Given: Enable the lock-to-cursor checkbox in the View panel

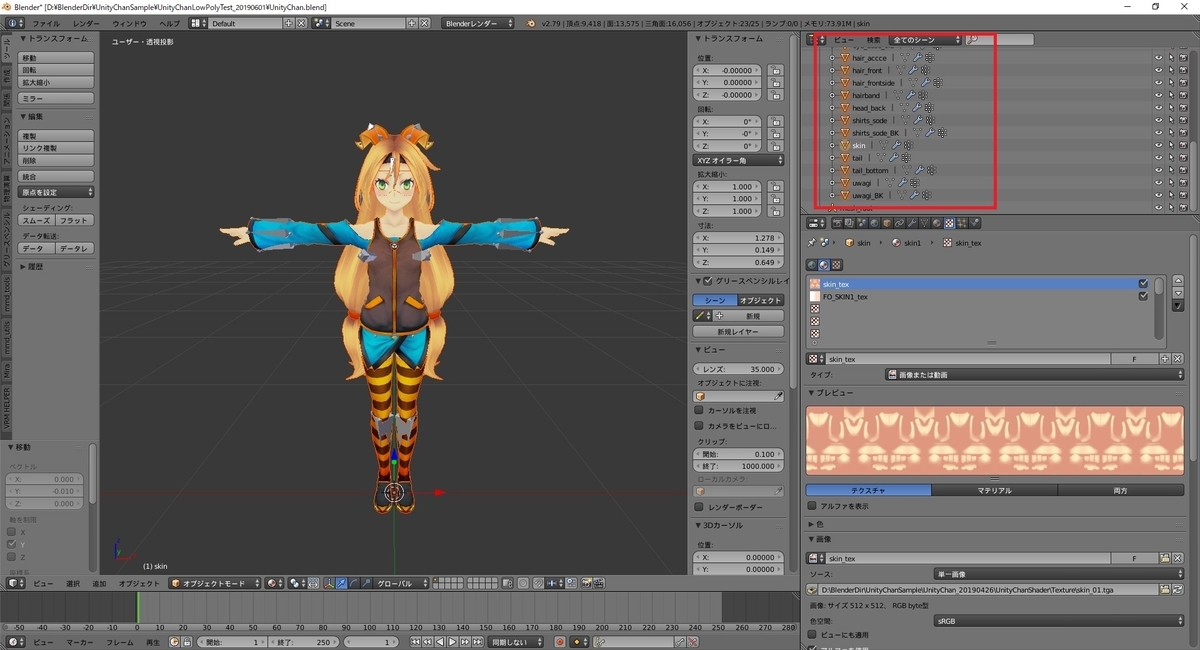Looking at the screenshot, I should pyautogui.click(x=699, y=411).
